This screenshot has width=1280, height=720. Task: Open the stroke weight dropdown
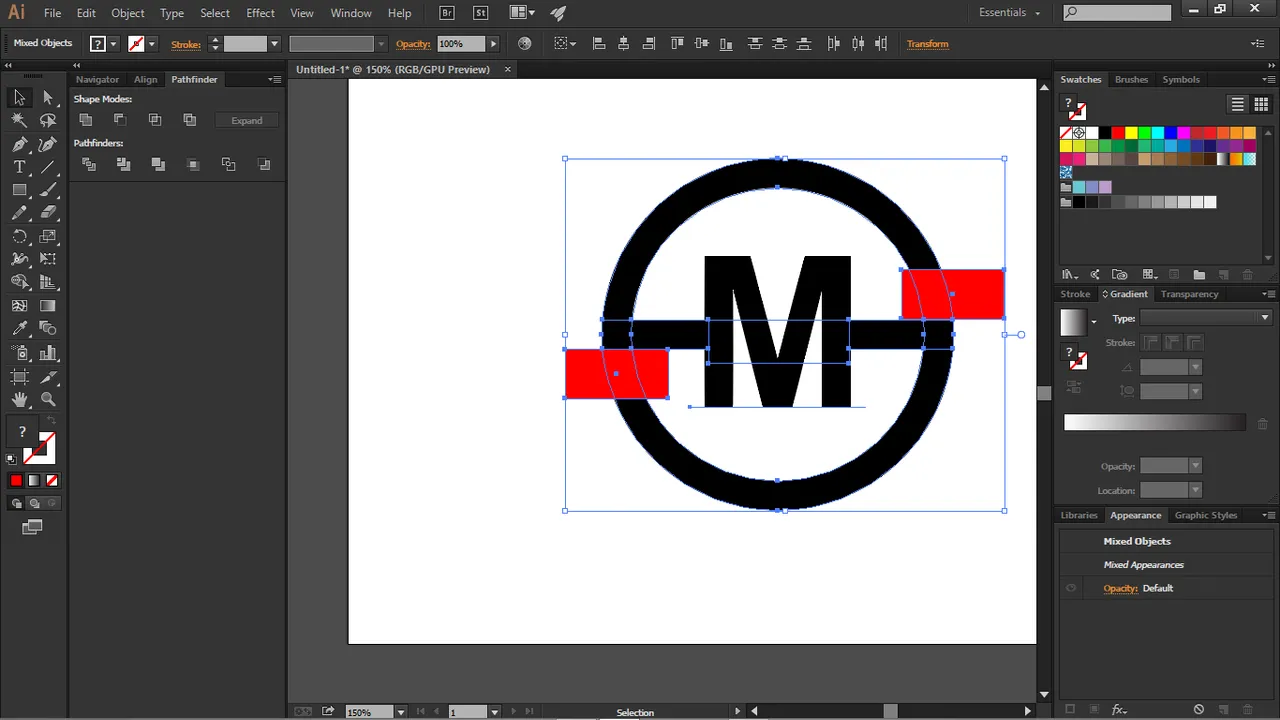274,44
